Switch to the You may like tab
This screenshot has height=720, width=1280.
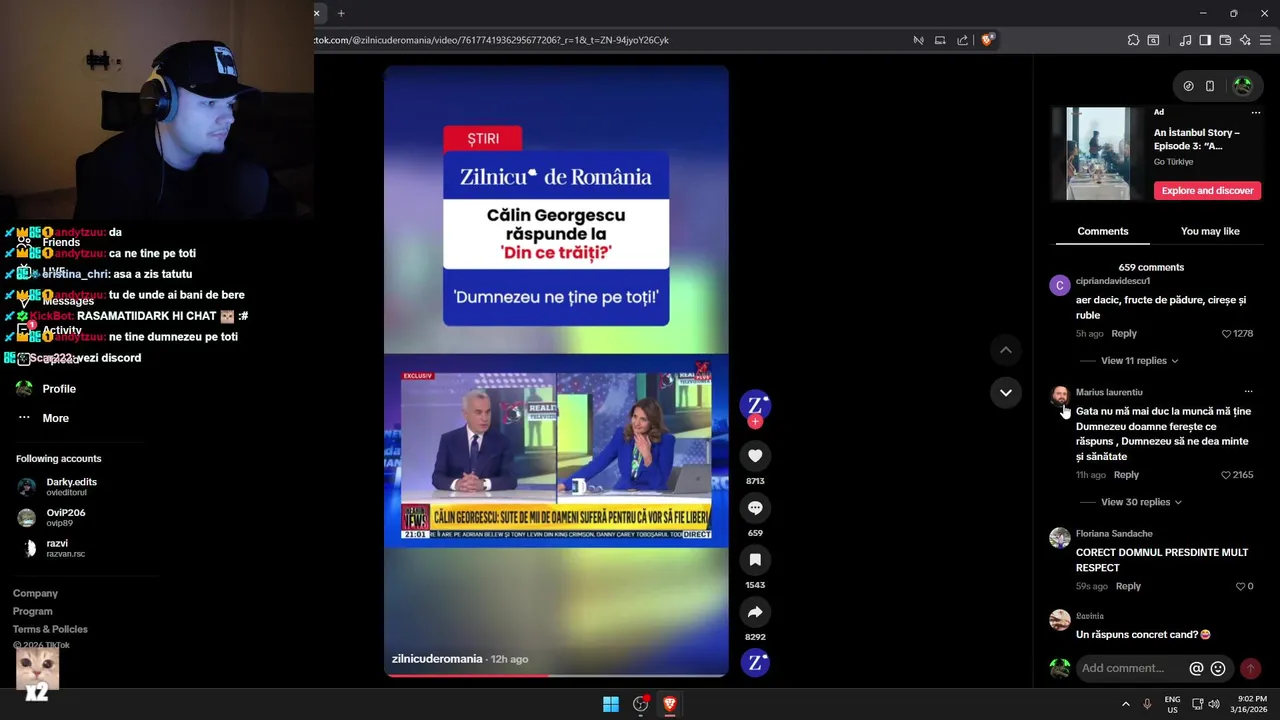[1210, 231]
